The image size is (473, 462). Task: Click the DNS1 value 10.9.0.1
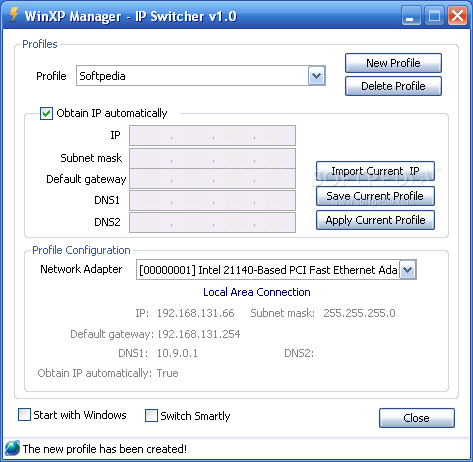click(177, 353)
